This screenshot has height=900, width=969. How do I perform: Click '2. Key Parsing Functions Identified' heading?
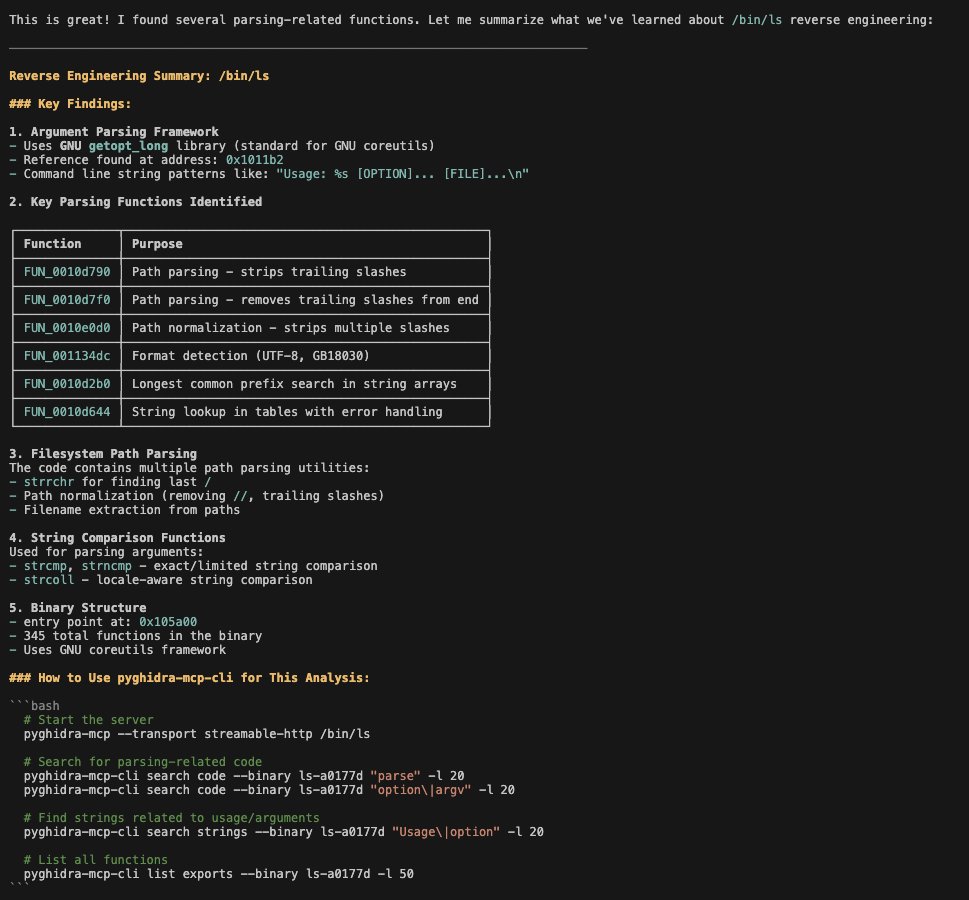[x=135, y=202]
